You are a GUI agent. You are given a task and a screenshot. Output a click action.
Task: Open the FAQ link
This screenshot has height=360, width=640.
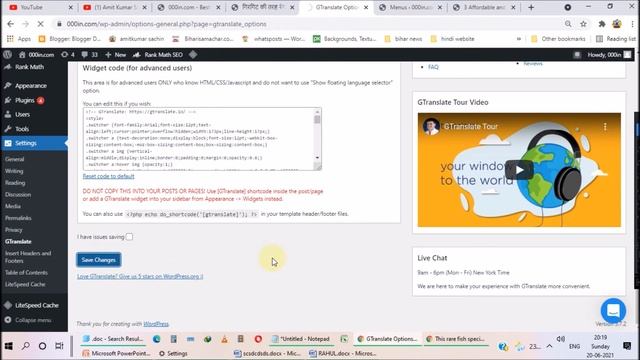click(x=433, y=67)
